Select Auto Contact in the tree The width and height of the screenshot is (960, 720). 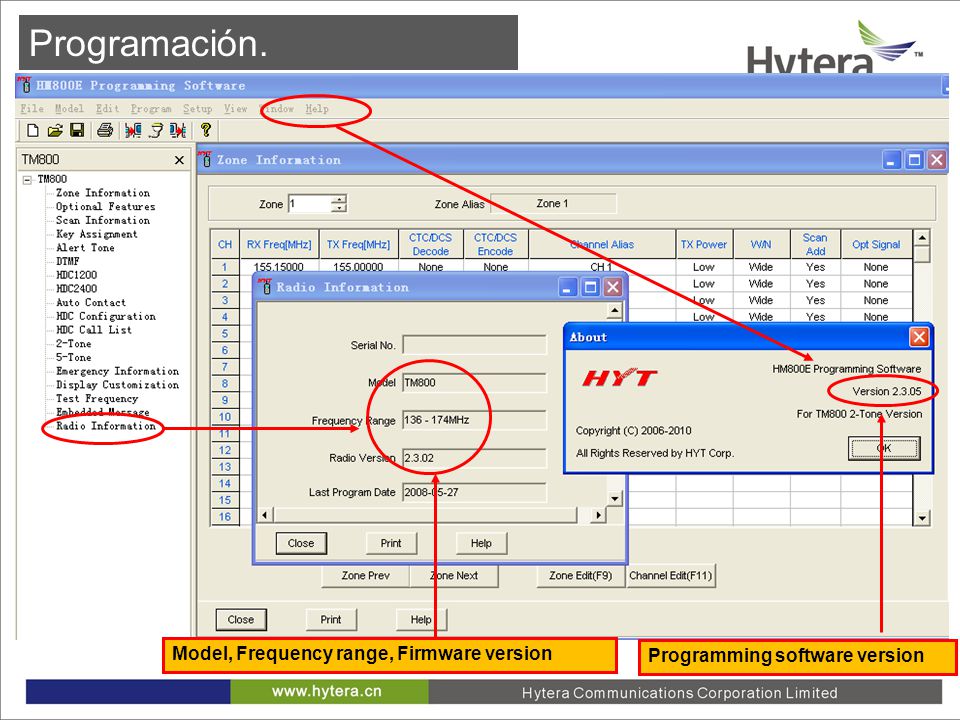(x=91, y=302)
